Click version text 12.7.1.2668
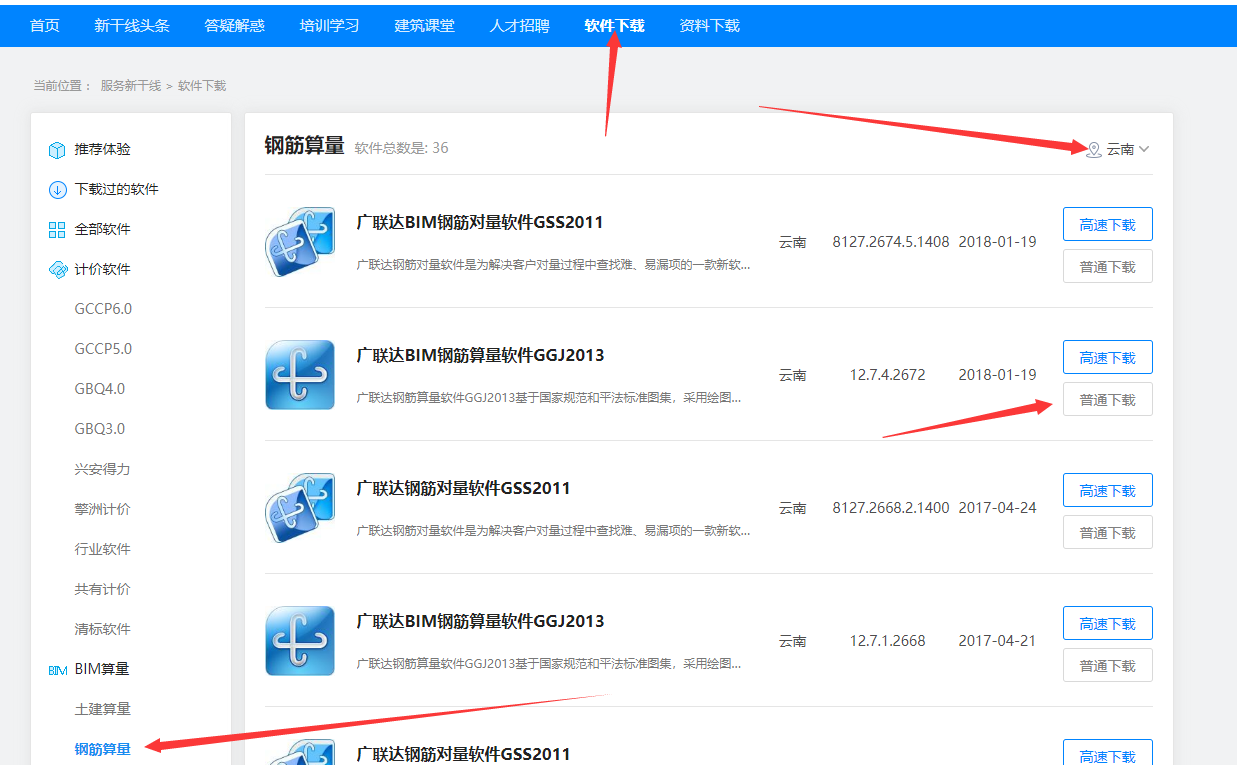Screen dimensions: 1237x765 click(x=888, y=641)
